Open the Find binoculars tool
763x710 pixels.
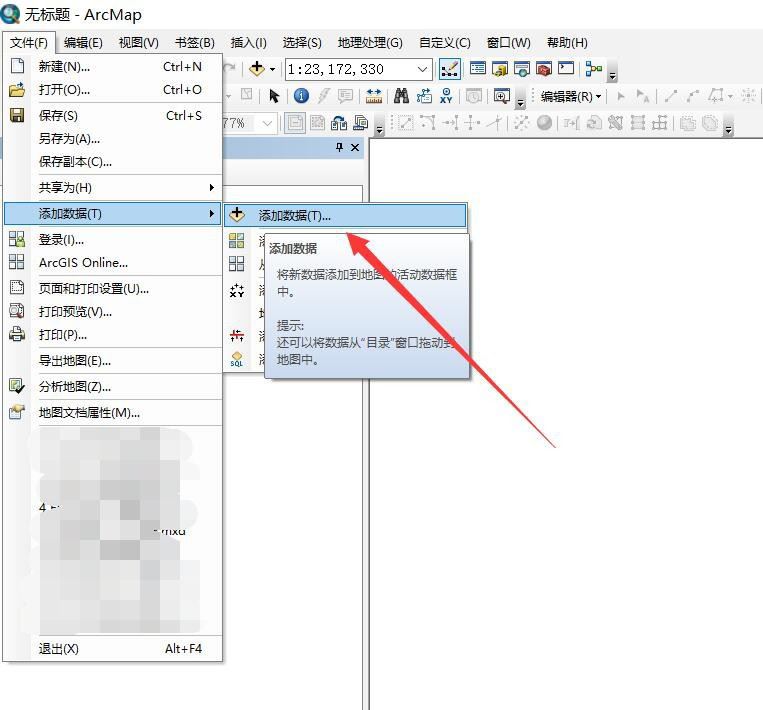coord(401,96)
